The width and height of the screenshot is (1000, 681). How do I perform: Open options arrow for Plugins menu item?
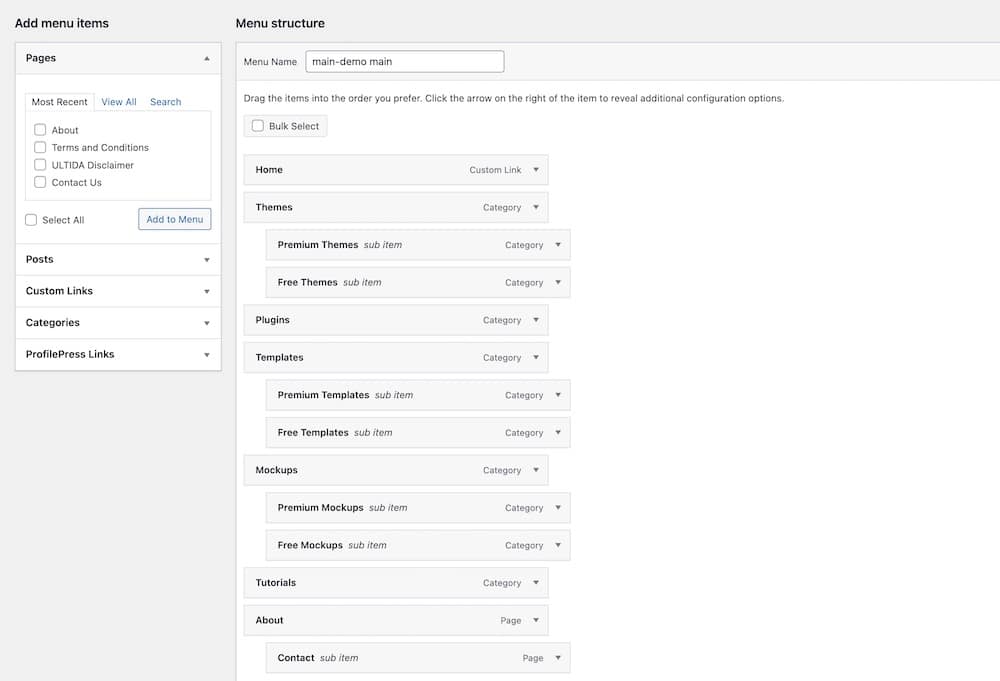[536, 320]
